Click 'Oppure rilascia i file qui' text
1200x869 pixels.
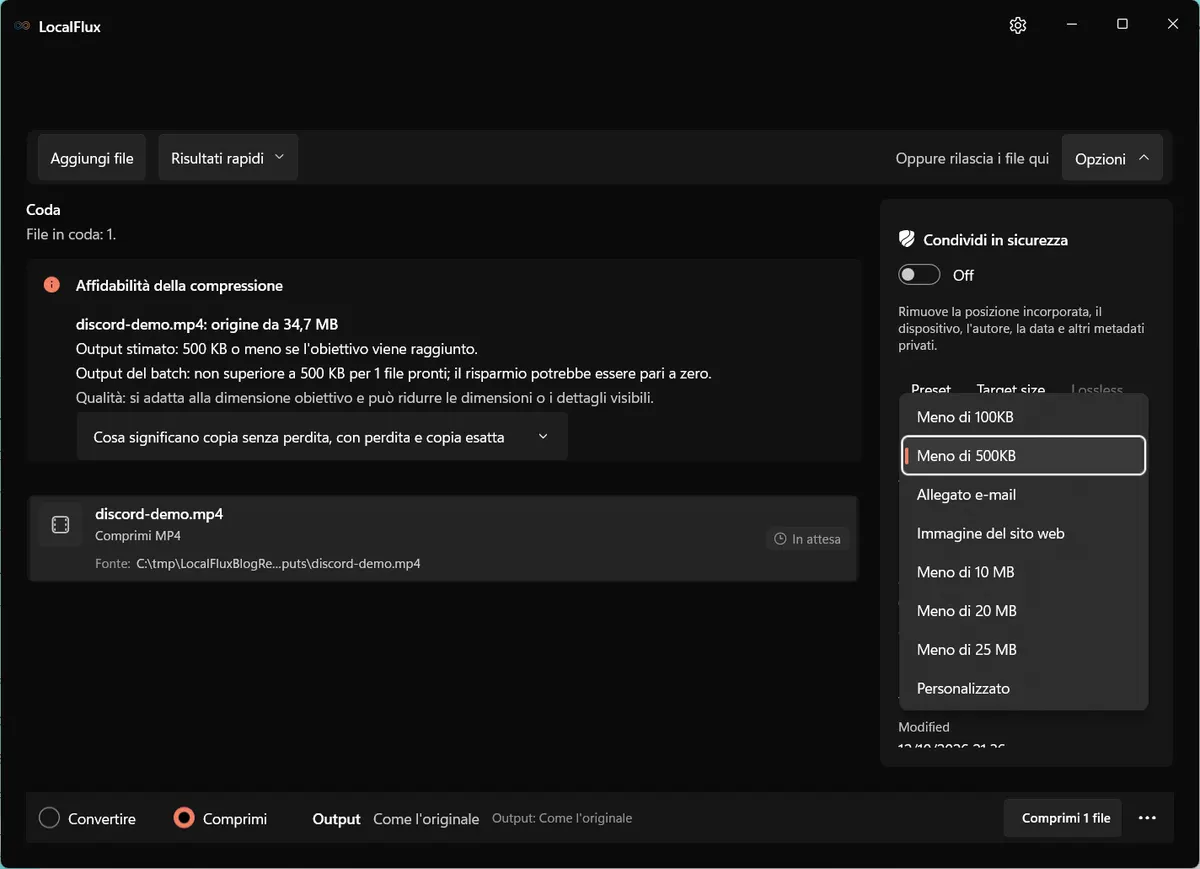(x=972, y=158)
